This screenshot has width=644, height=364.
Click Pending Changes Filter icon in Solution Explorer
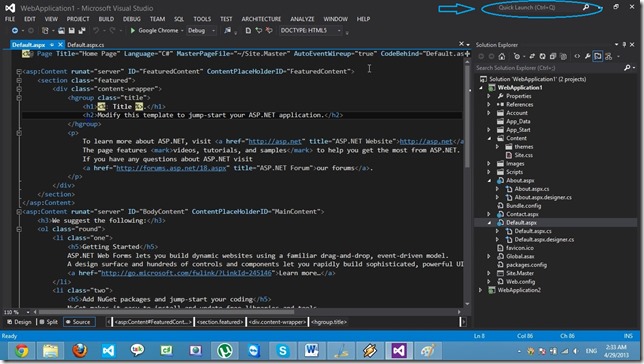click(517, 56)
